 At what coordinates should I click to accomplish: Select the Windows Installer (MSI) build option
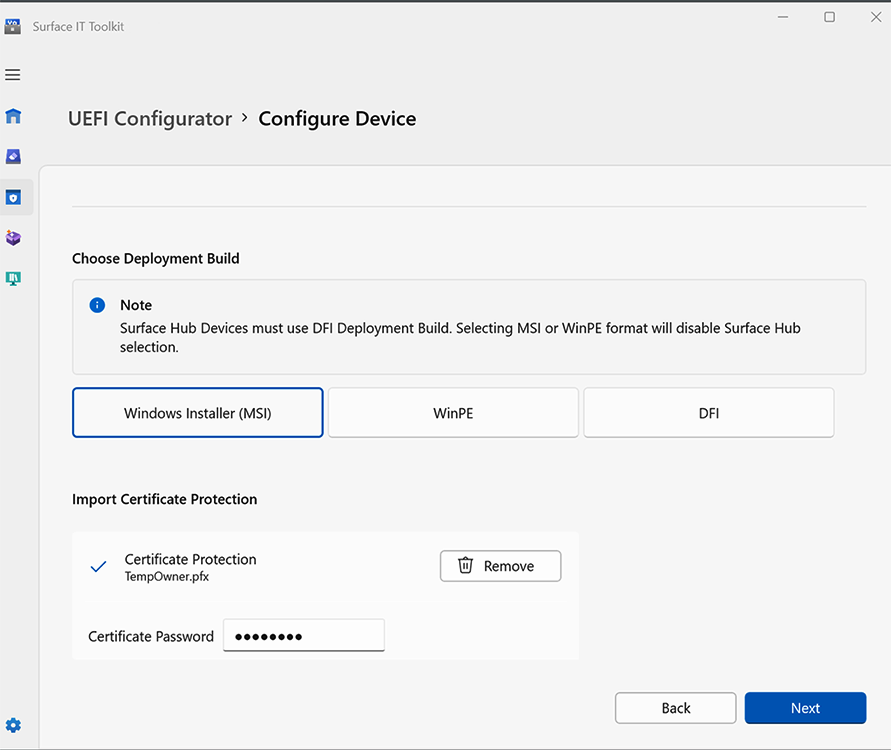197,412
